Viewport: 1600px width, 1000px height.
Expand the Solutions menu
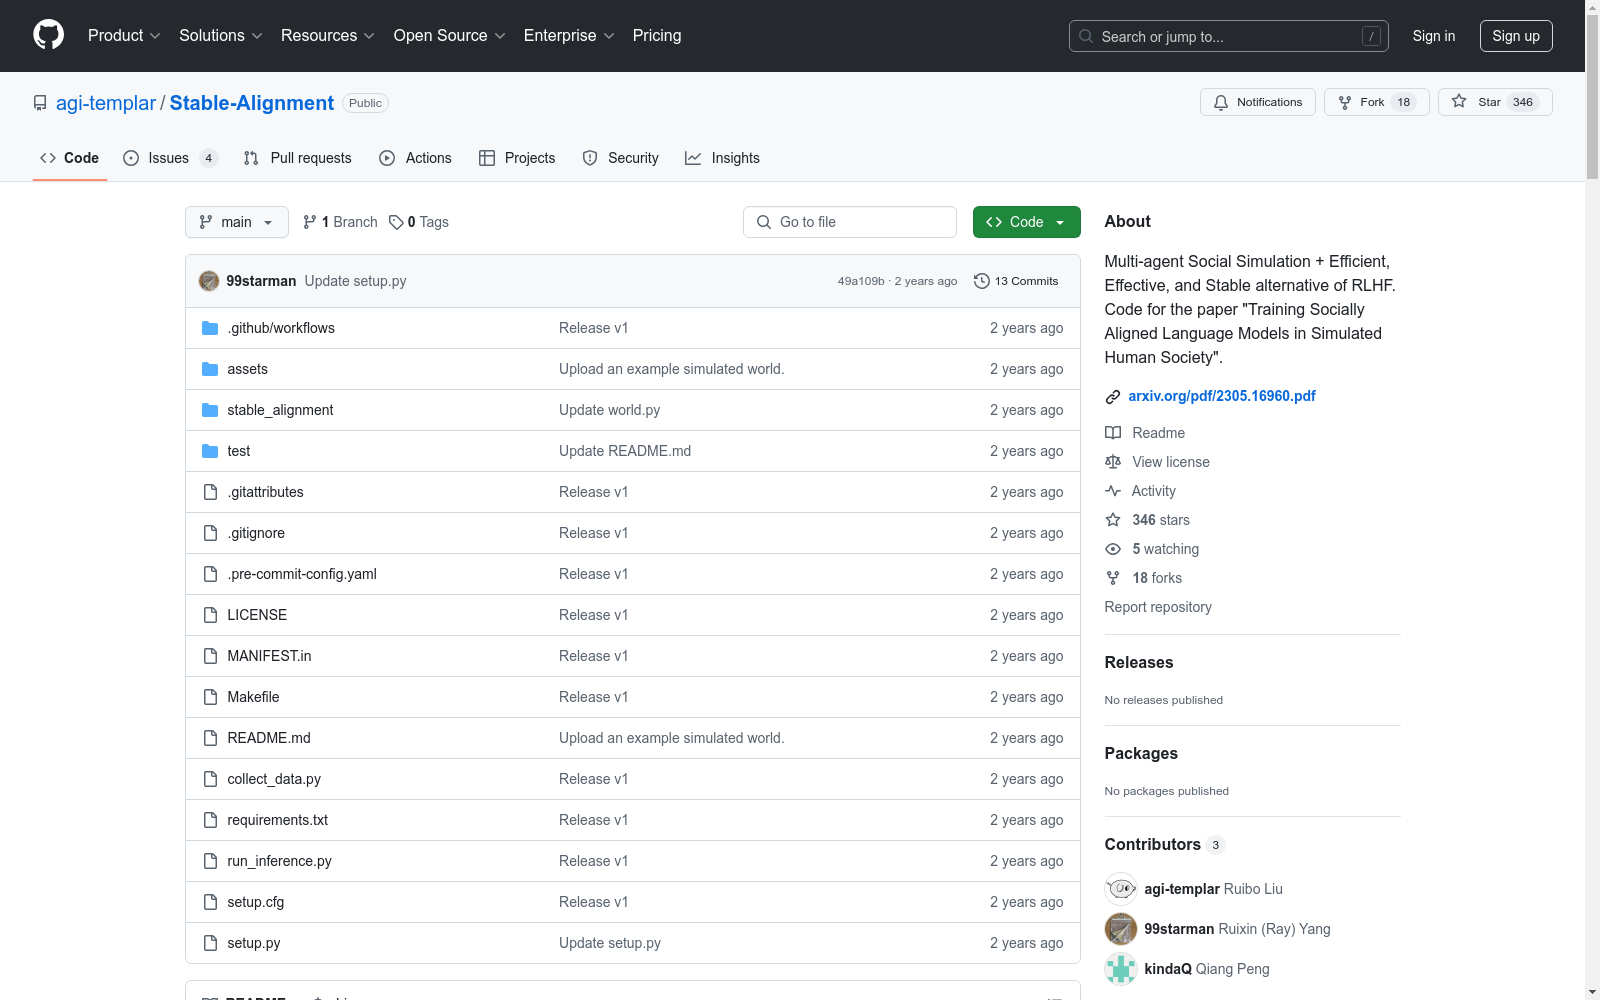pos(220,35)
